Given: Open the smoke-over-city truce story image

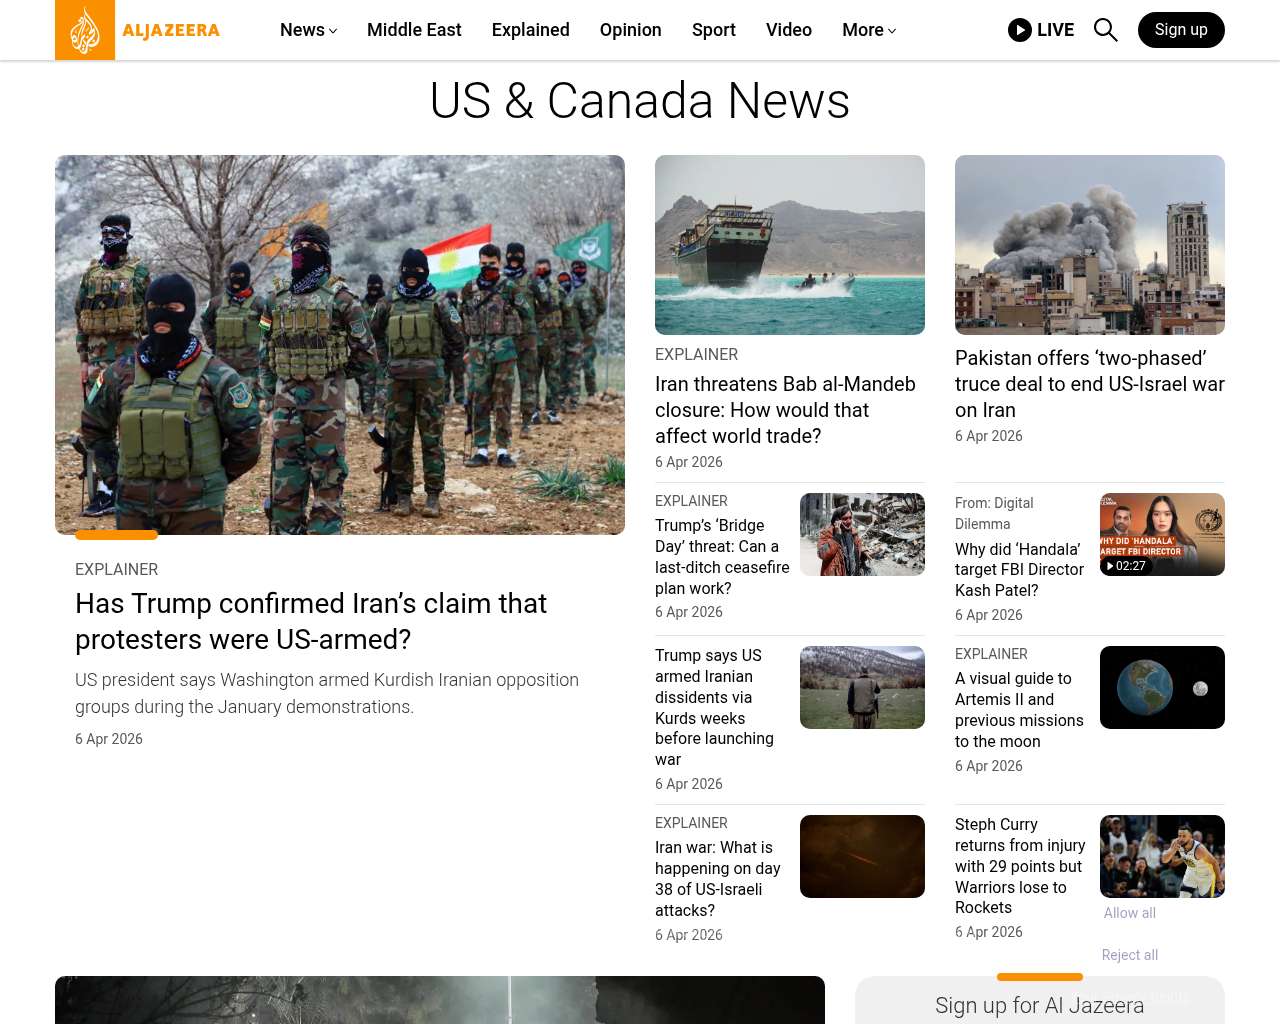Looking at the screenshot, I should 1090,245.
